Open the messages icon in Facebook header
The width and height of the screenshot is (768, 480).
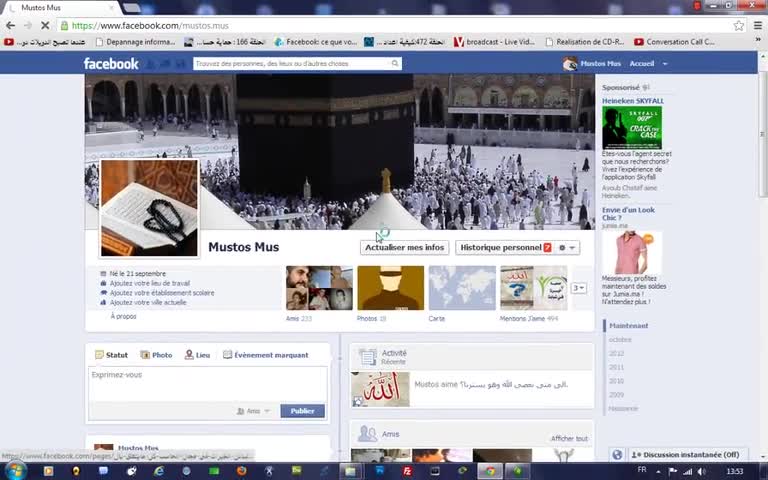[166, 64]
